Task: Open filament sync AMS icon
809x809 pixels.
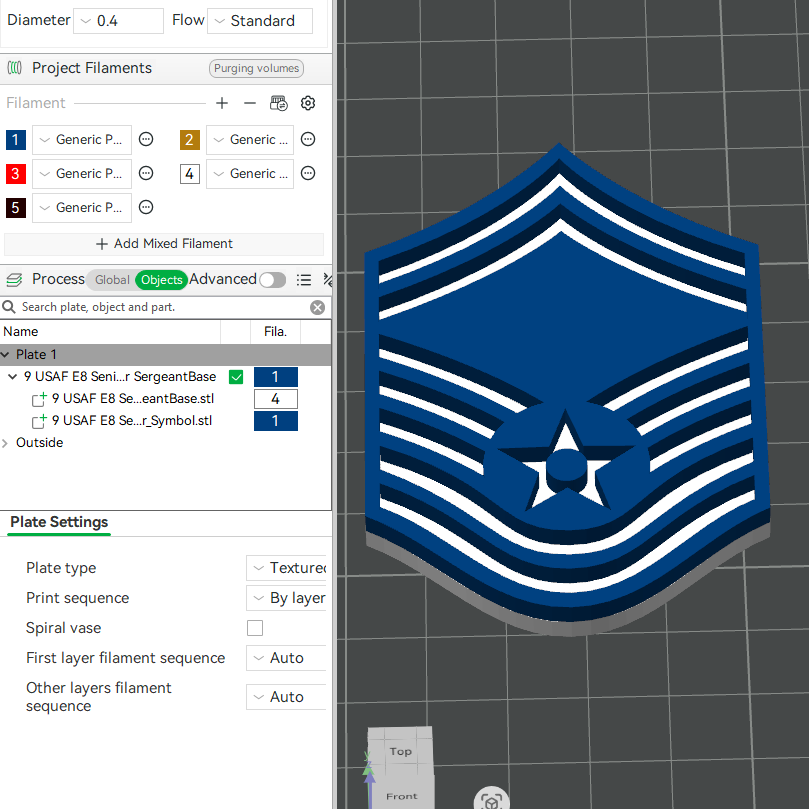Action: (x=279, y=103)
